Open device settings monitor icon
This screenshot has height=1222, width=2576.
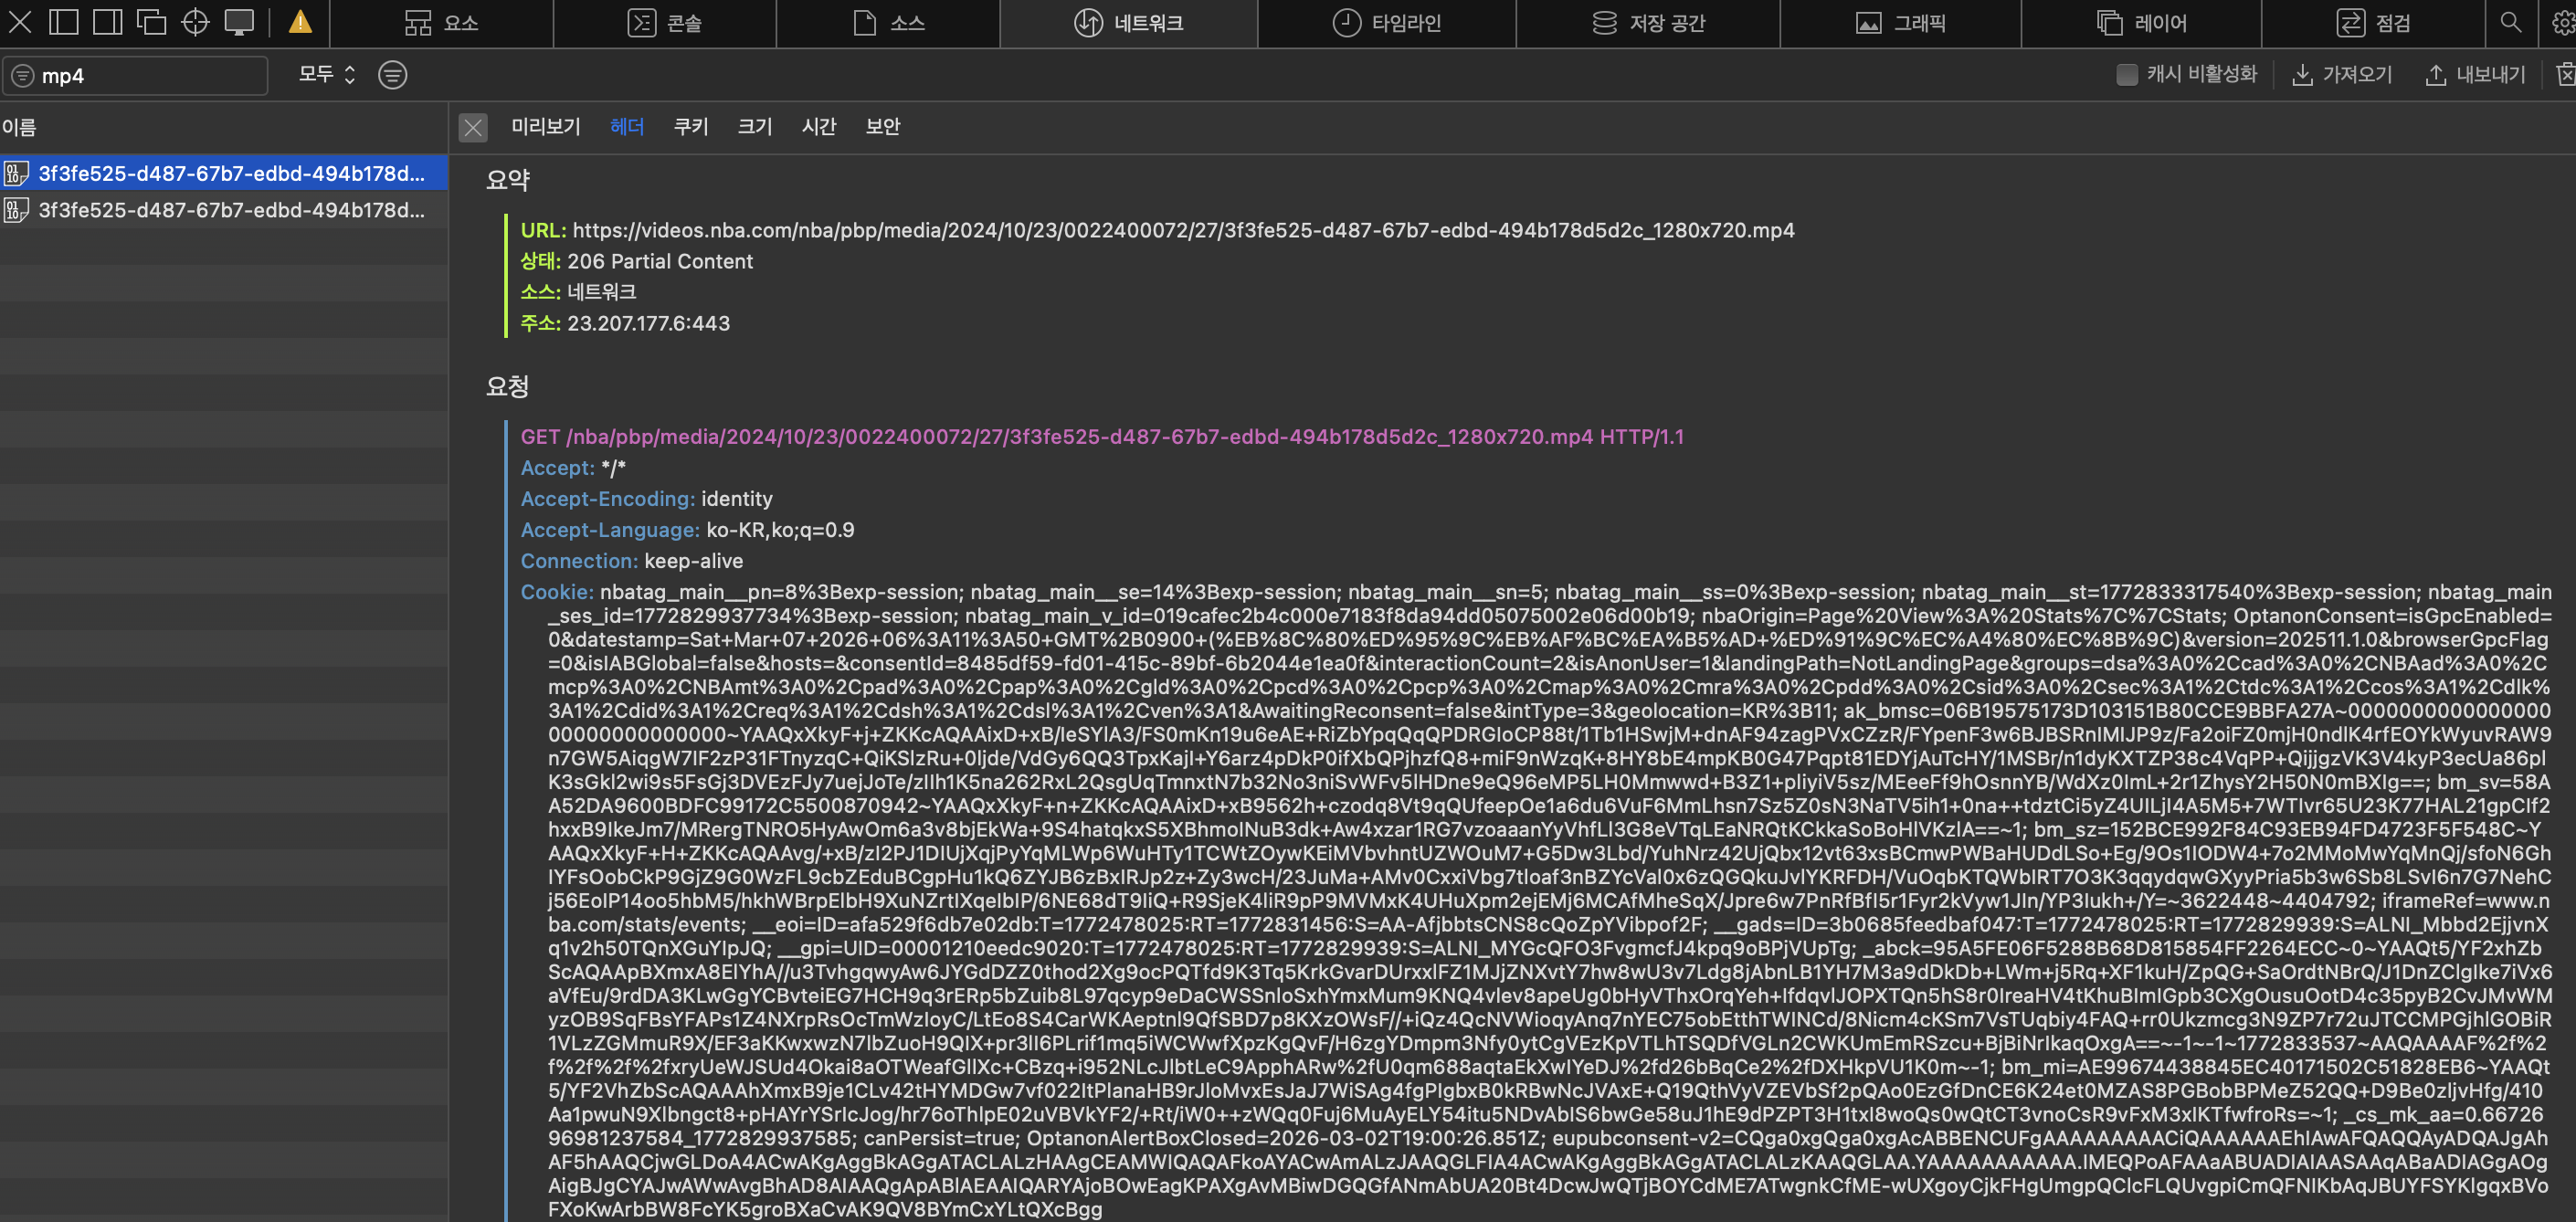click(x=239, y=22)
